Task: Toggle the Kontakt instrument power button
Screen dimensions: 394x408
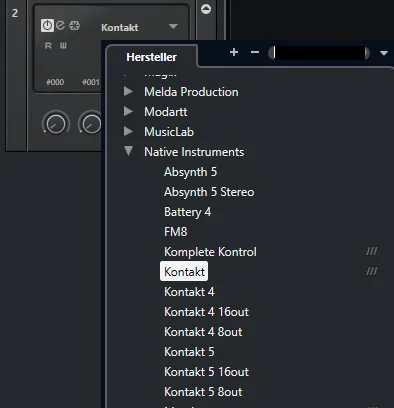Action: 47,26
